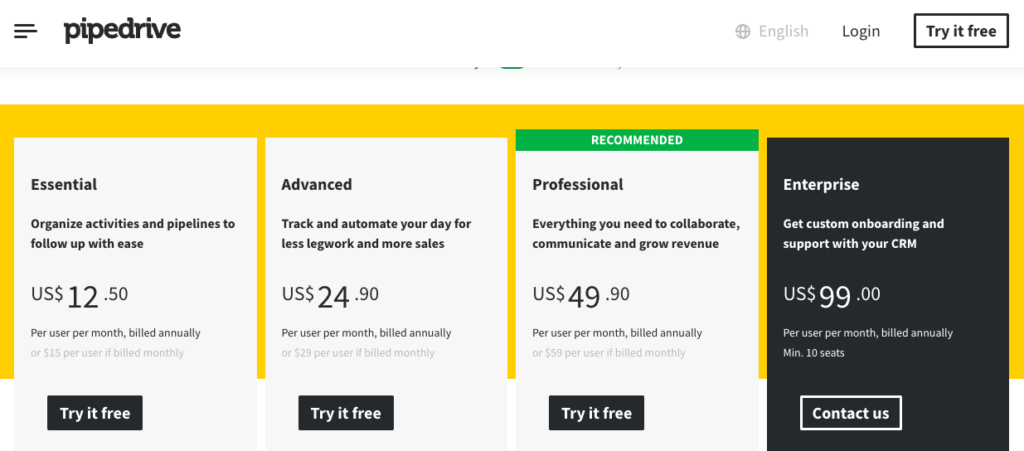Start the Essential plan free trial
The height and width of the screenshot is (451, 1024).
95,412
